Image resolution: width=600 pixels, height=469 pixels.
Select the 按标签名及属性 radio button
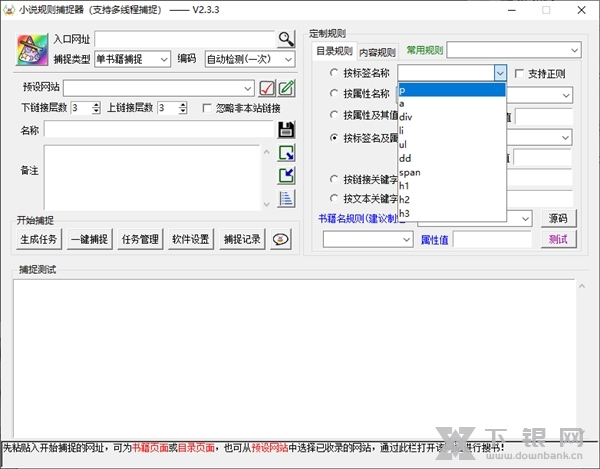coord(334,138)
